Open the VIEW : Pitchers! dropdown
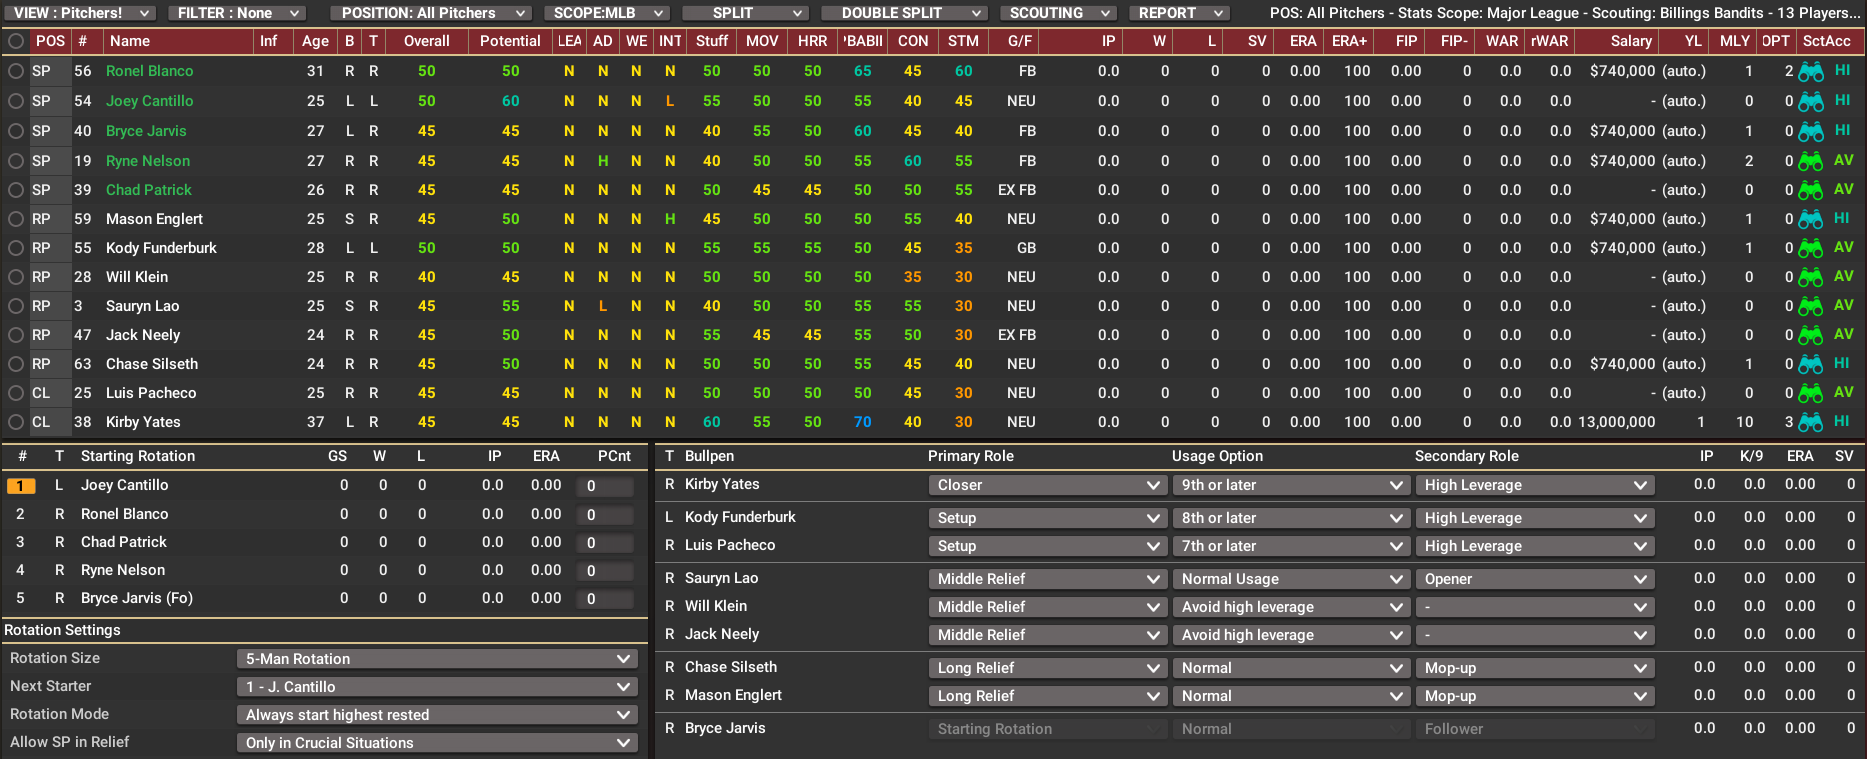1867x759 pixels. point(80,13)
